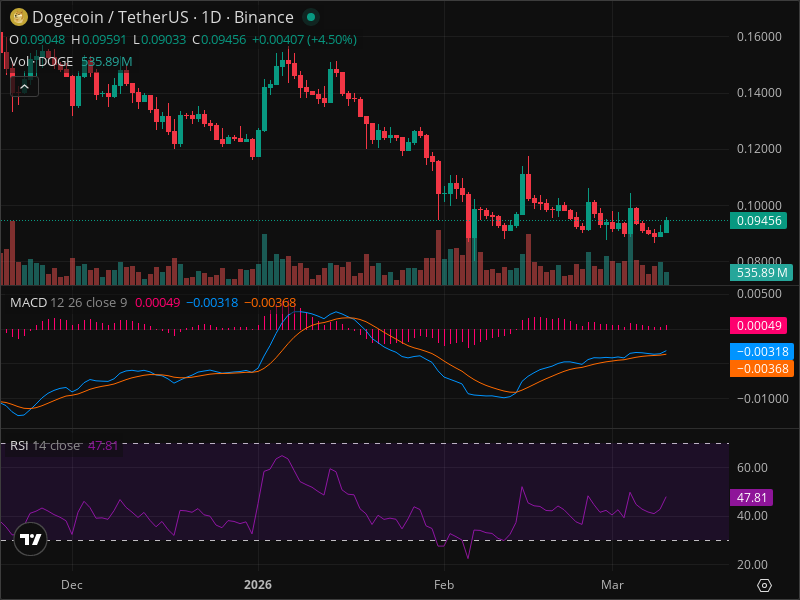Screen dimensions: 800x600
Task: Click the 535.89 M volume axis label
Action: click(762, 272)
